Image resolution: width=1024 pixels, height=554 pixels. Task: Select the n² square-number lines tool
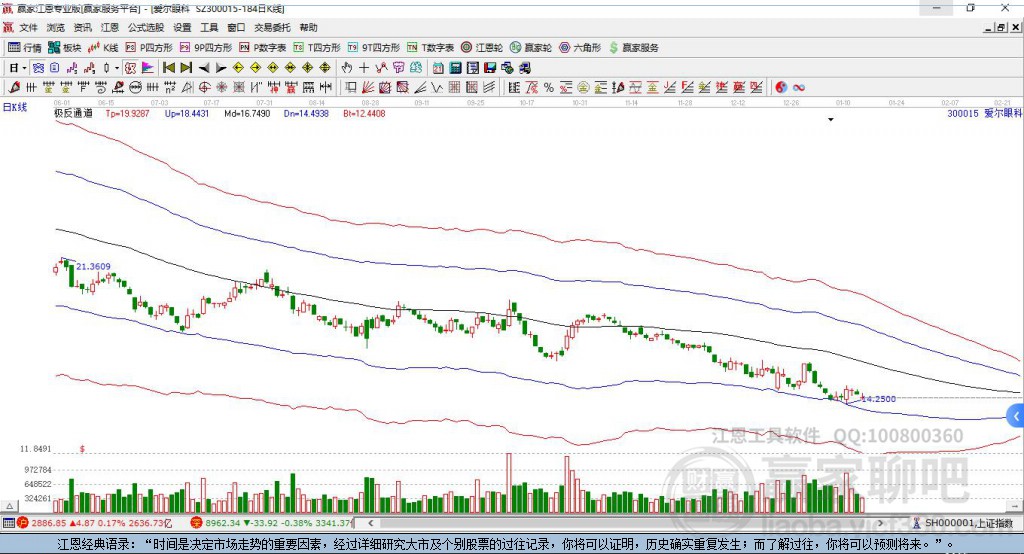tap(170, 88)
